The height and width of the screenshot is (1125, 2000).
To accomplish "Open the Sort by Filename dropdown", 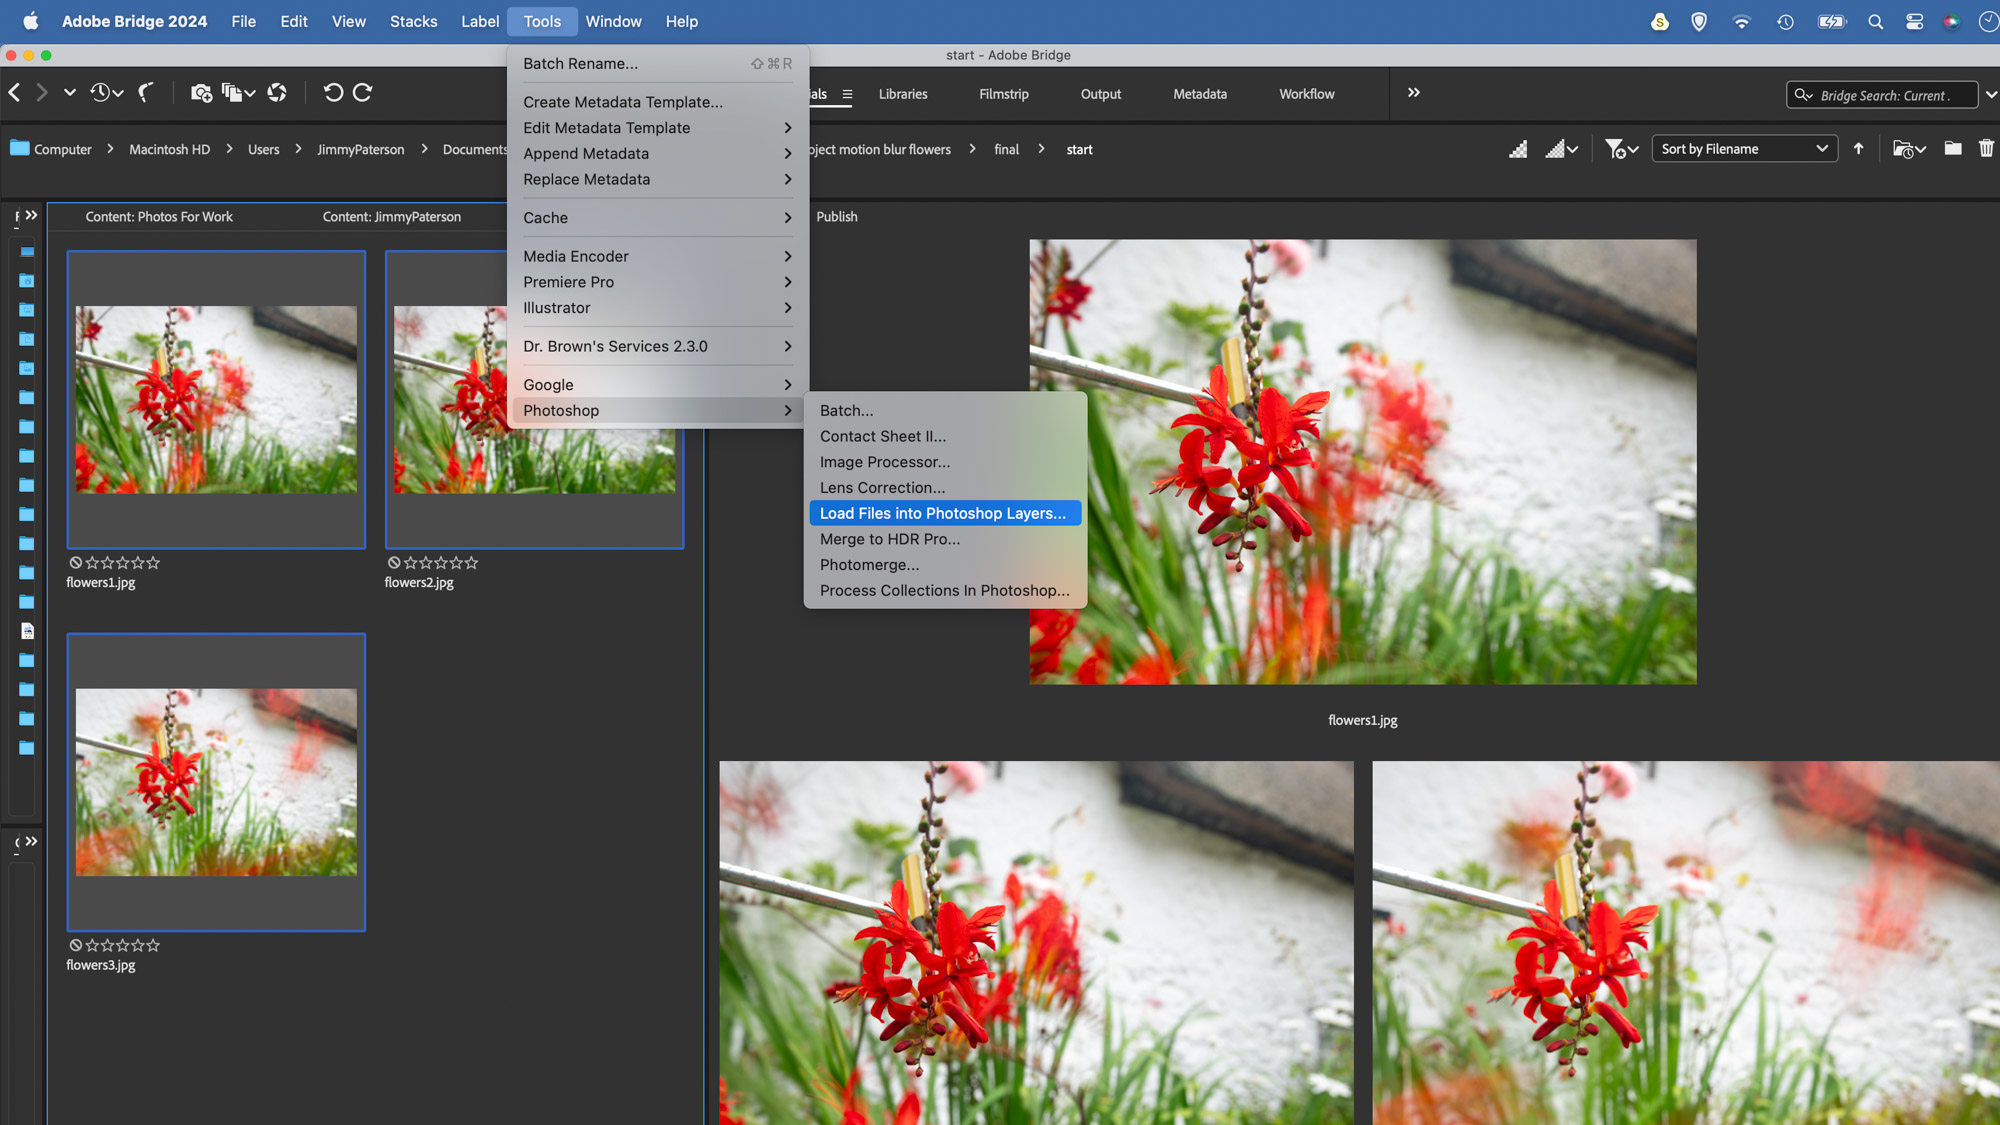I will [x=1744, y=149].
